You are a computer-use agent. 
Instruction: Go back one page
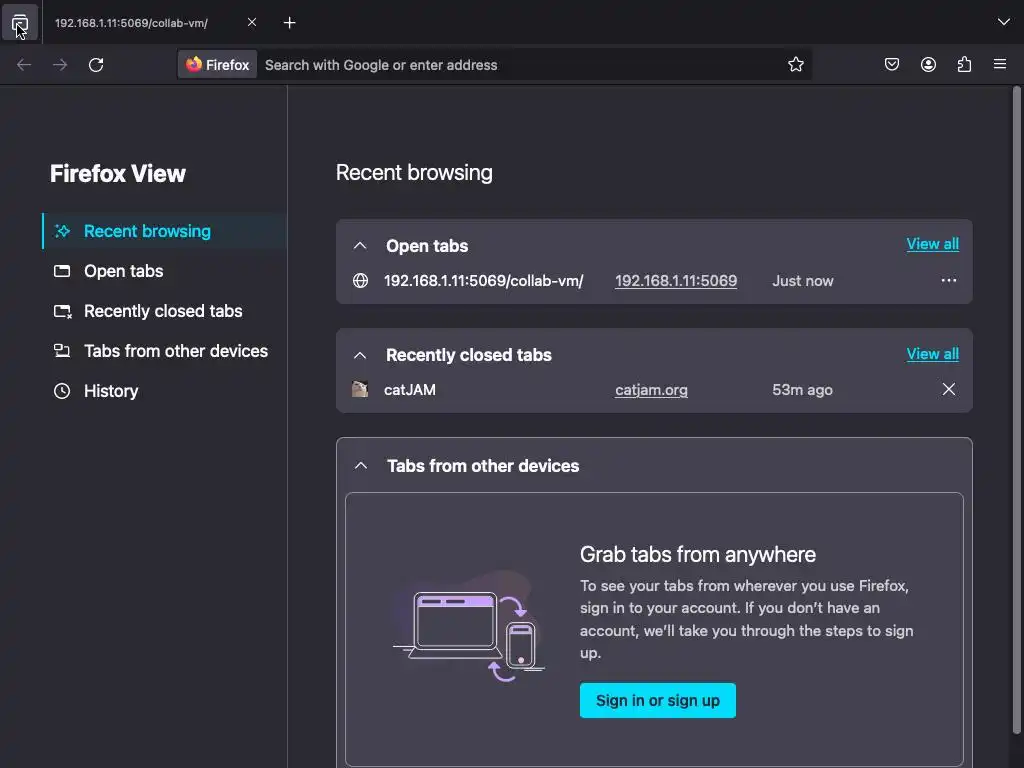(x=24, y=65)
